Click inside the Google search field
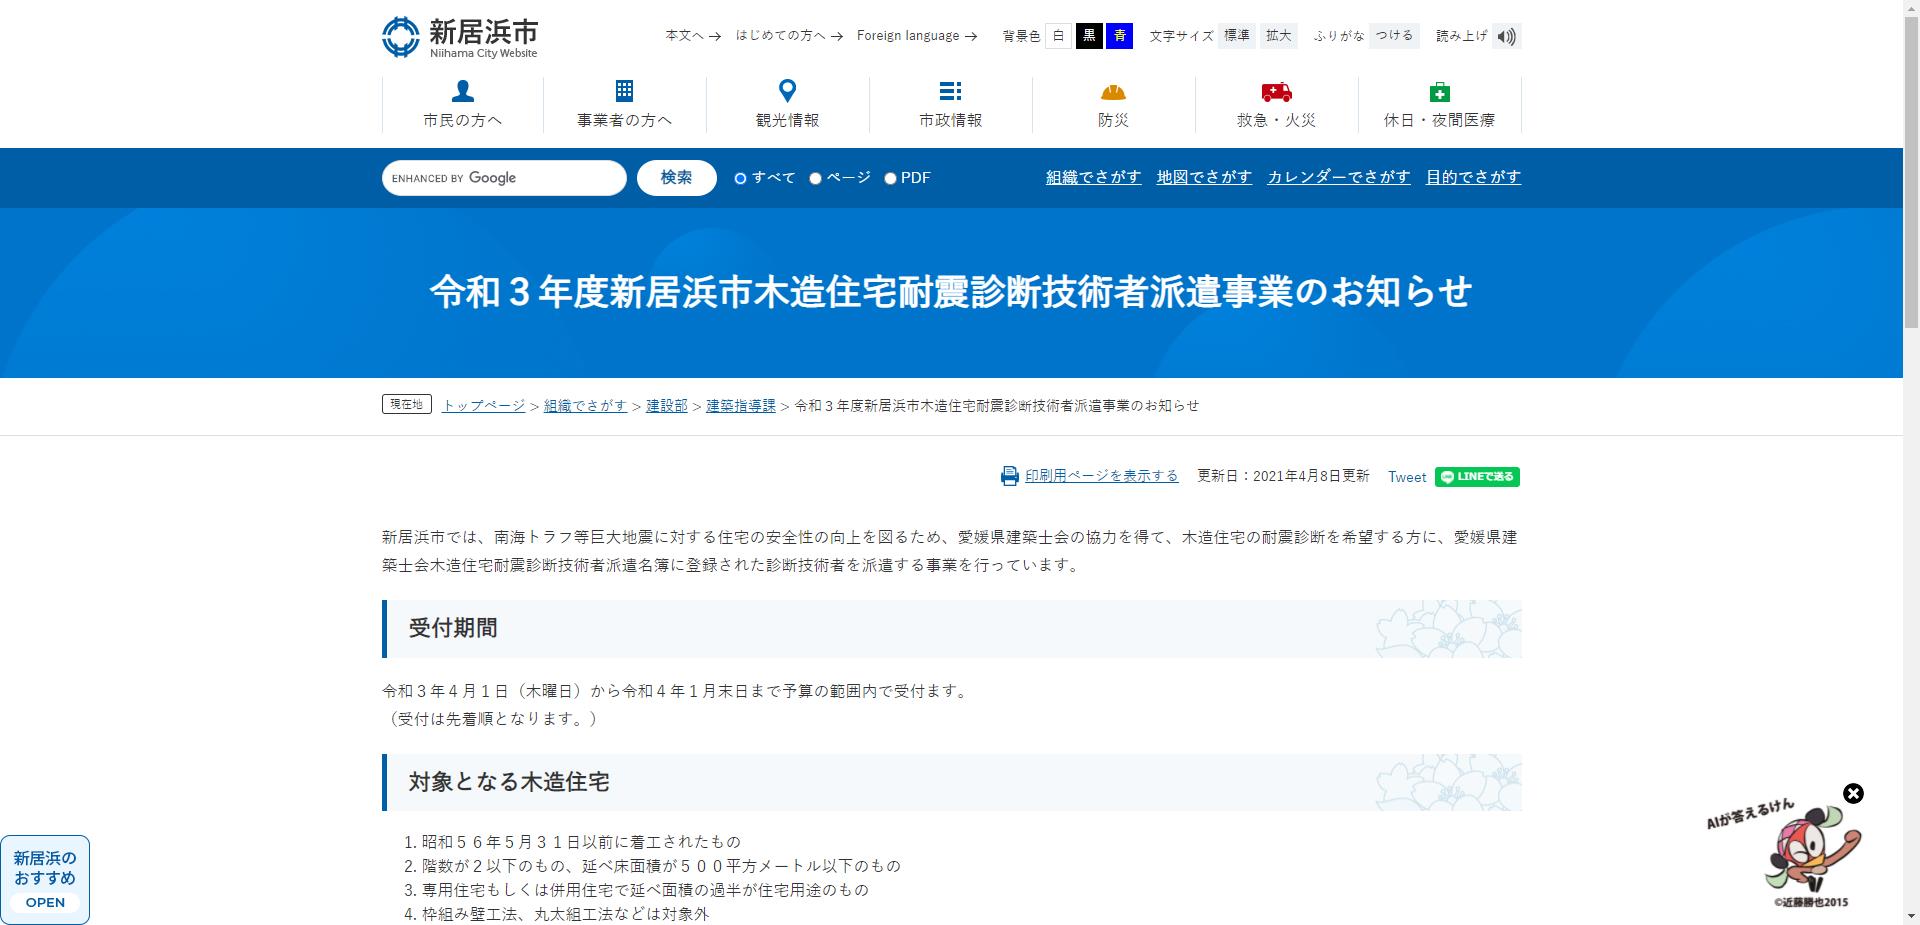The image size is (1920, 925). click(x=503, y=177)
